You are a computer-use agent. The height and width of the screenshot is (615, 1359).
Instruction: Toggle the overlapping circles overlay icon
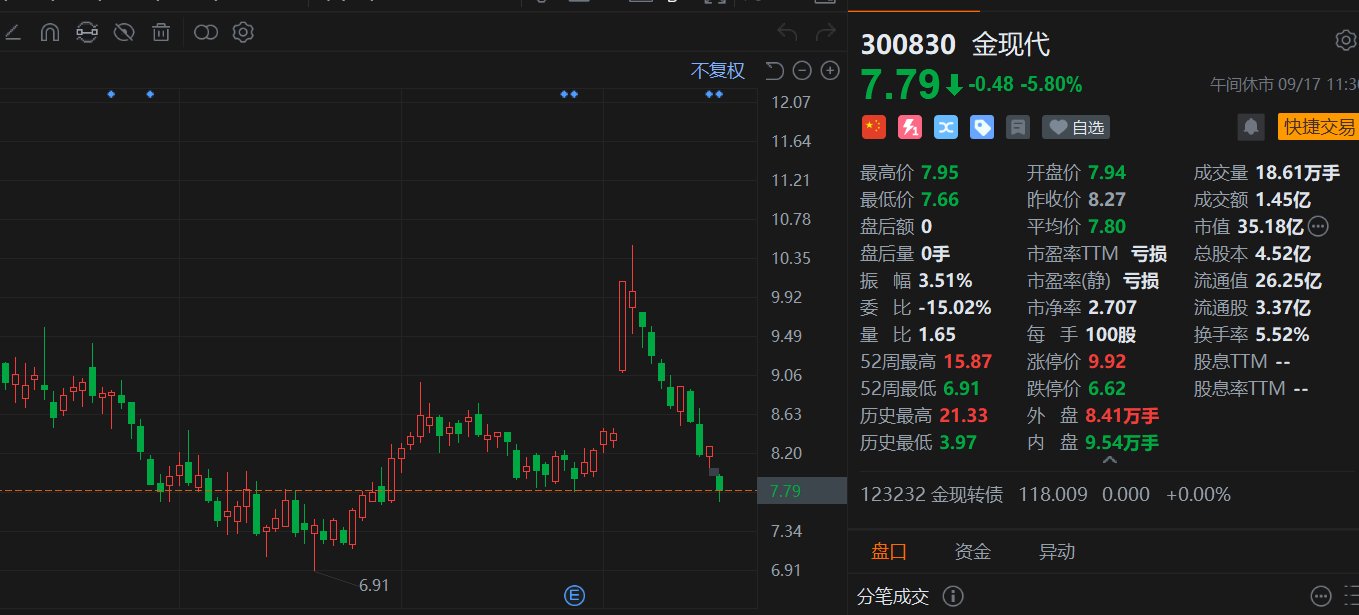tap(206, 33)
